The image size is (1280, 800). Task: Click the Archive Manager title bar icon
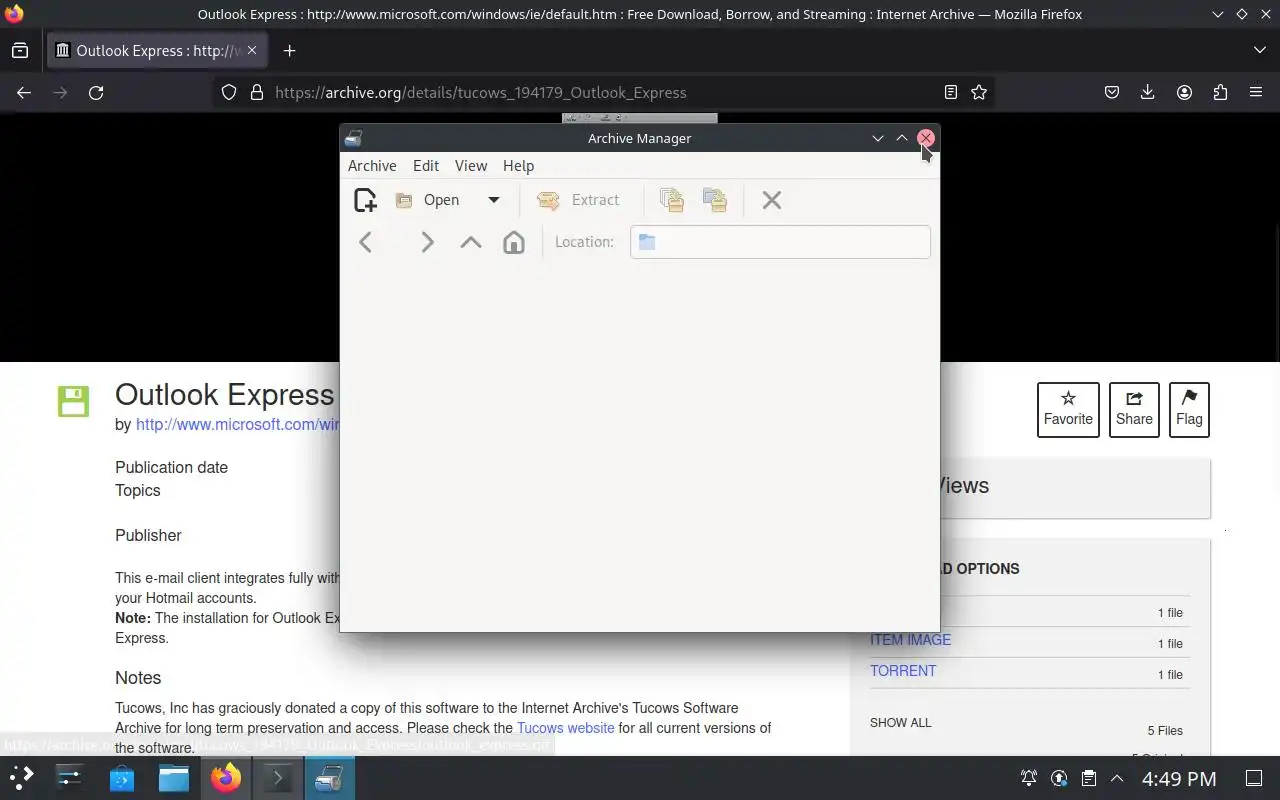[353, 138]
